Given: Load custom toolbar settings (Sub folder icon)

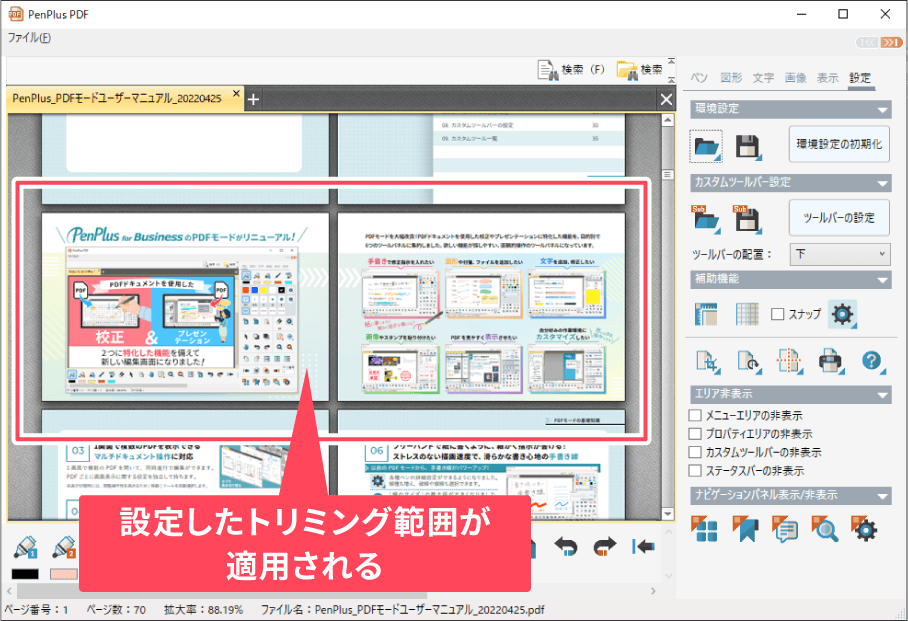Looking at the screenshot, I should [706, 219].
